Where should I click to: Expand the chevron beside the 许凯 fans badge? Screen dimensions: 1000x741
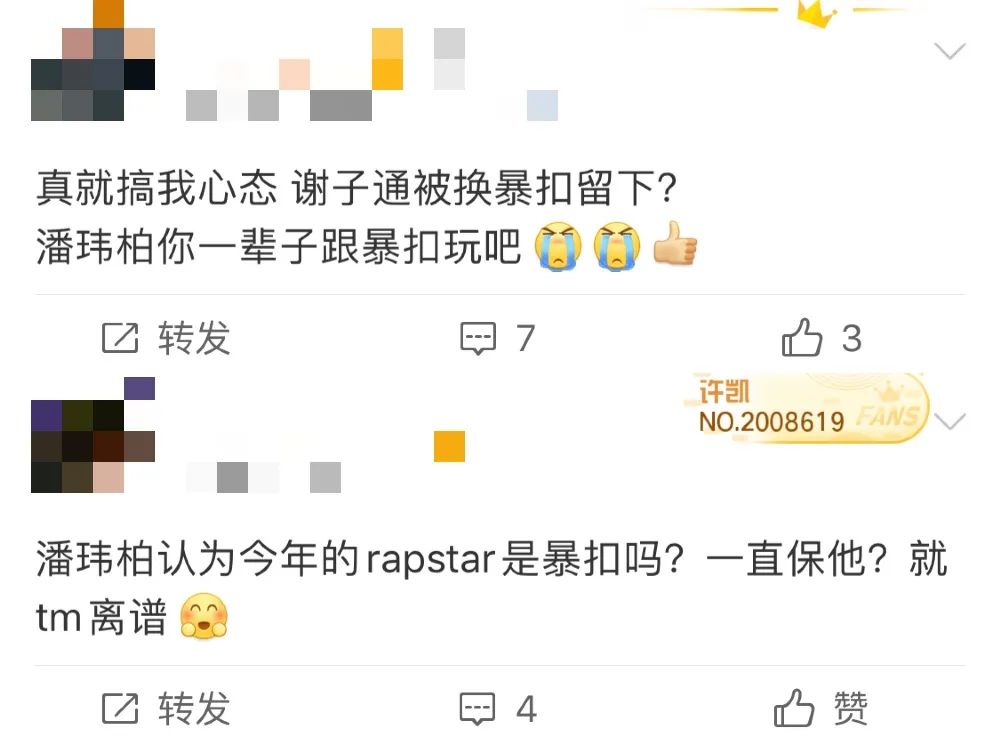click(x=950, y=422)
